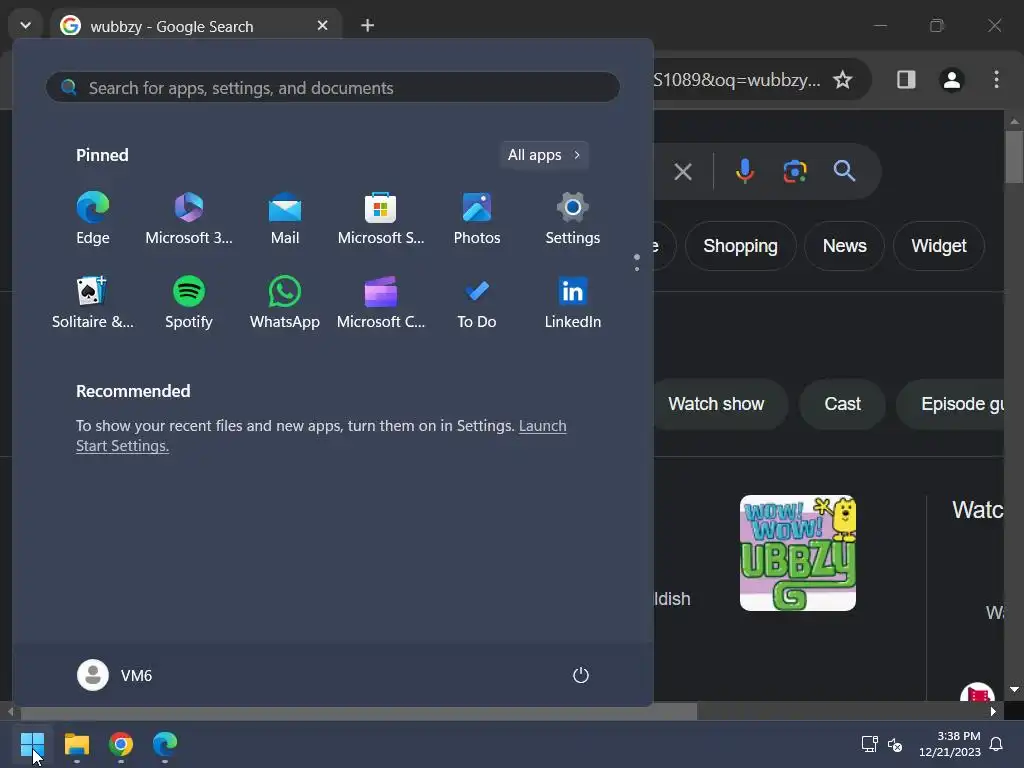
Task: Open a new Chrome tab
Action: click(x=368, y=25)
